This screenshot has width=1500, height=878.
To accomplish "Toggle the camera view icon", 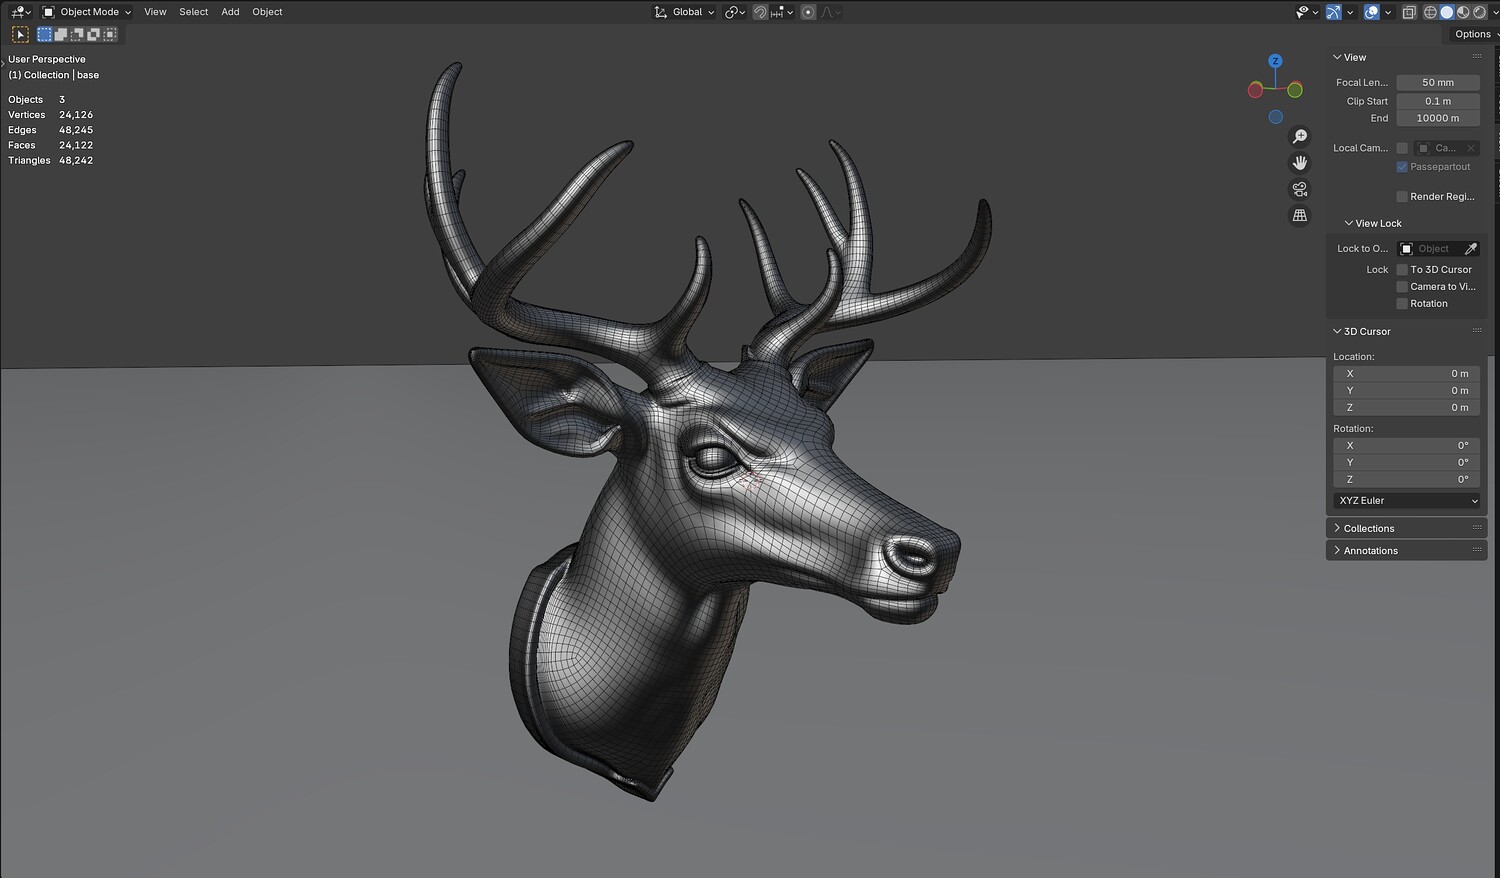I will (x=1300, y=189).
